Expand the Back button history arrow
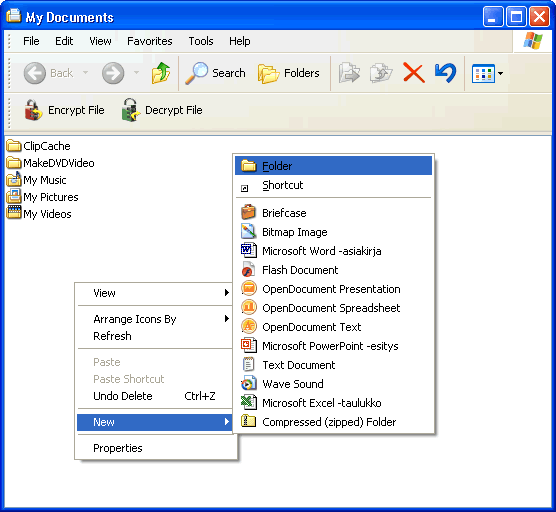 pos(85,73)
